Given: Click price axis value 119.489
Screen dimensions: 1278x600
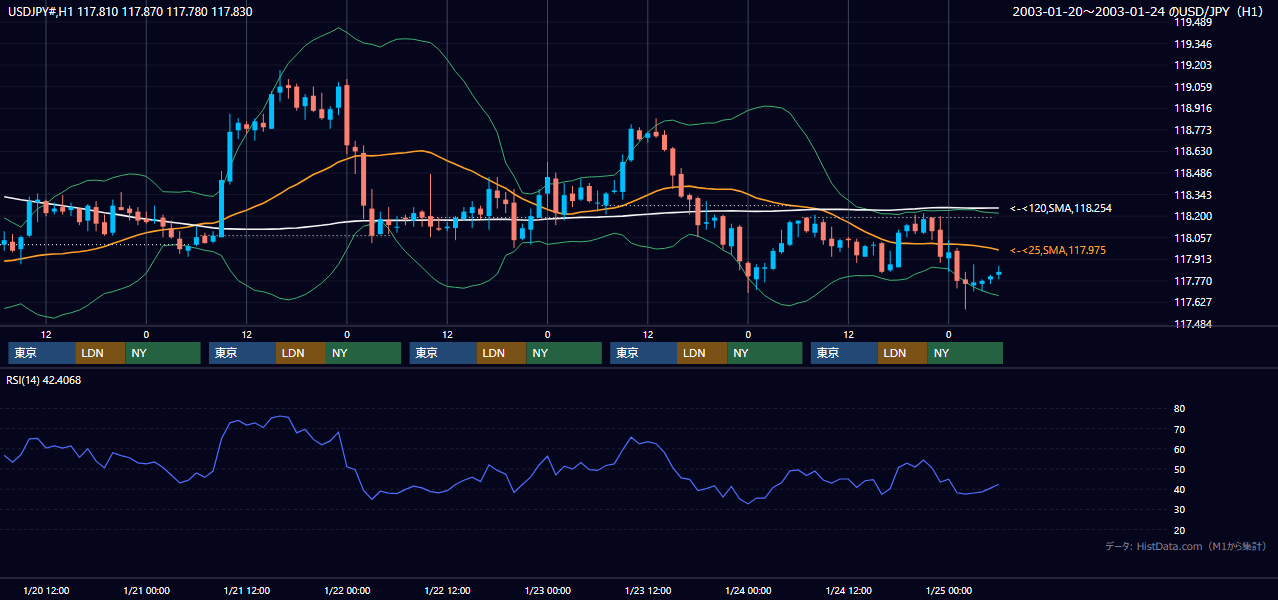Looking at the screenshot, I should pyautogui.click(x=1192, y=23).
